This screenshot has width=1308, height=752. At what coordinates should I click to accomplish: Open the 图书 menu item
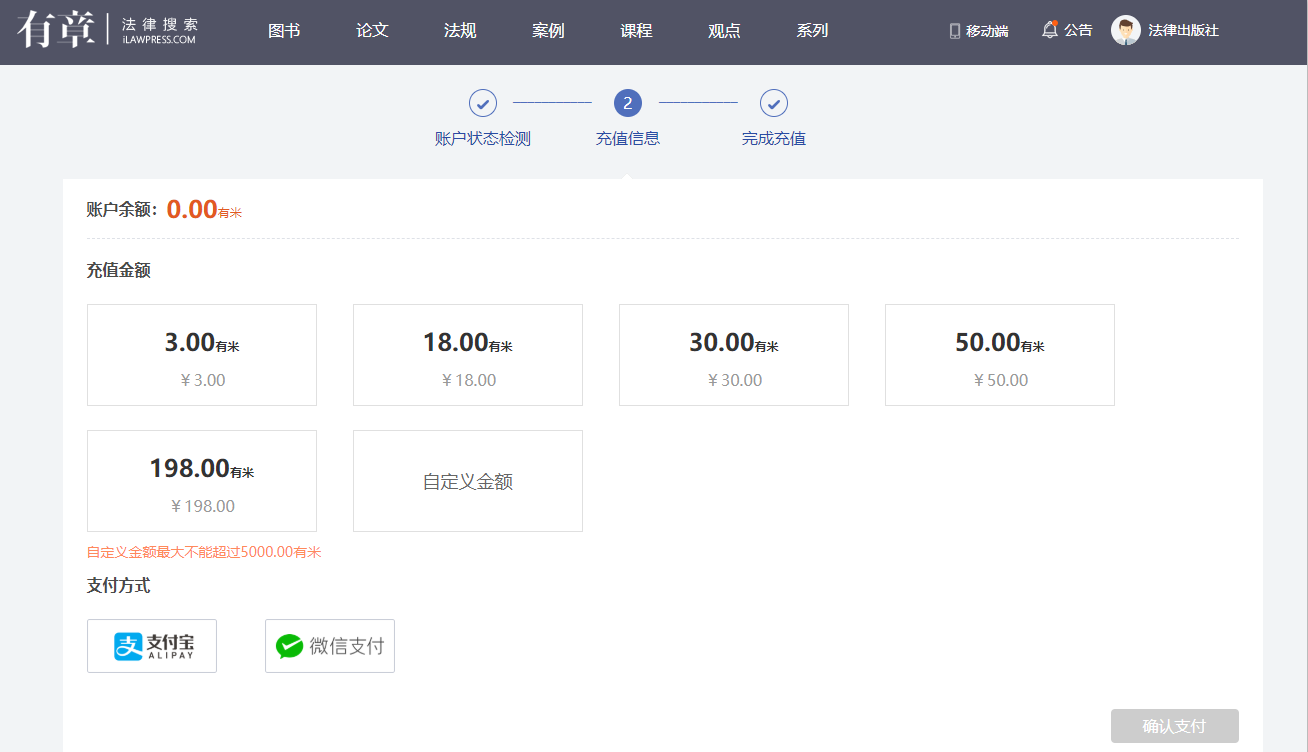(284, 31)
